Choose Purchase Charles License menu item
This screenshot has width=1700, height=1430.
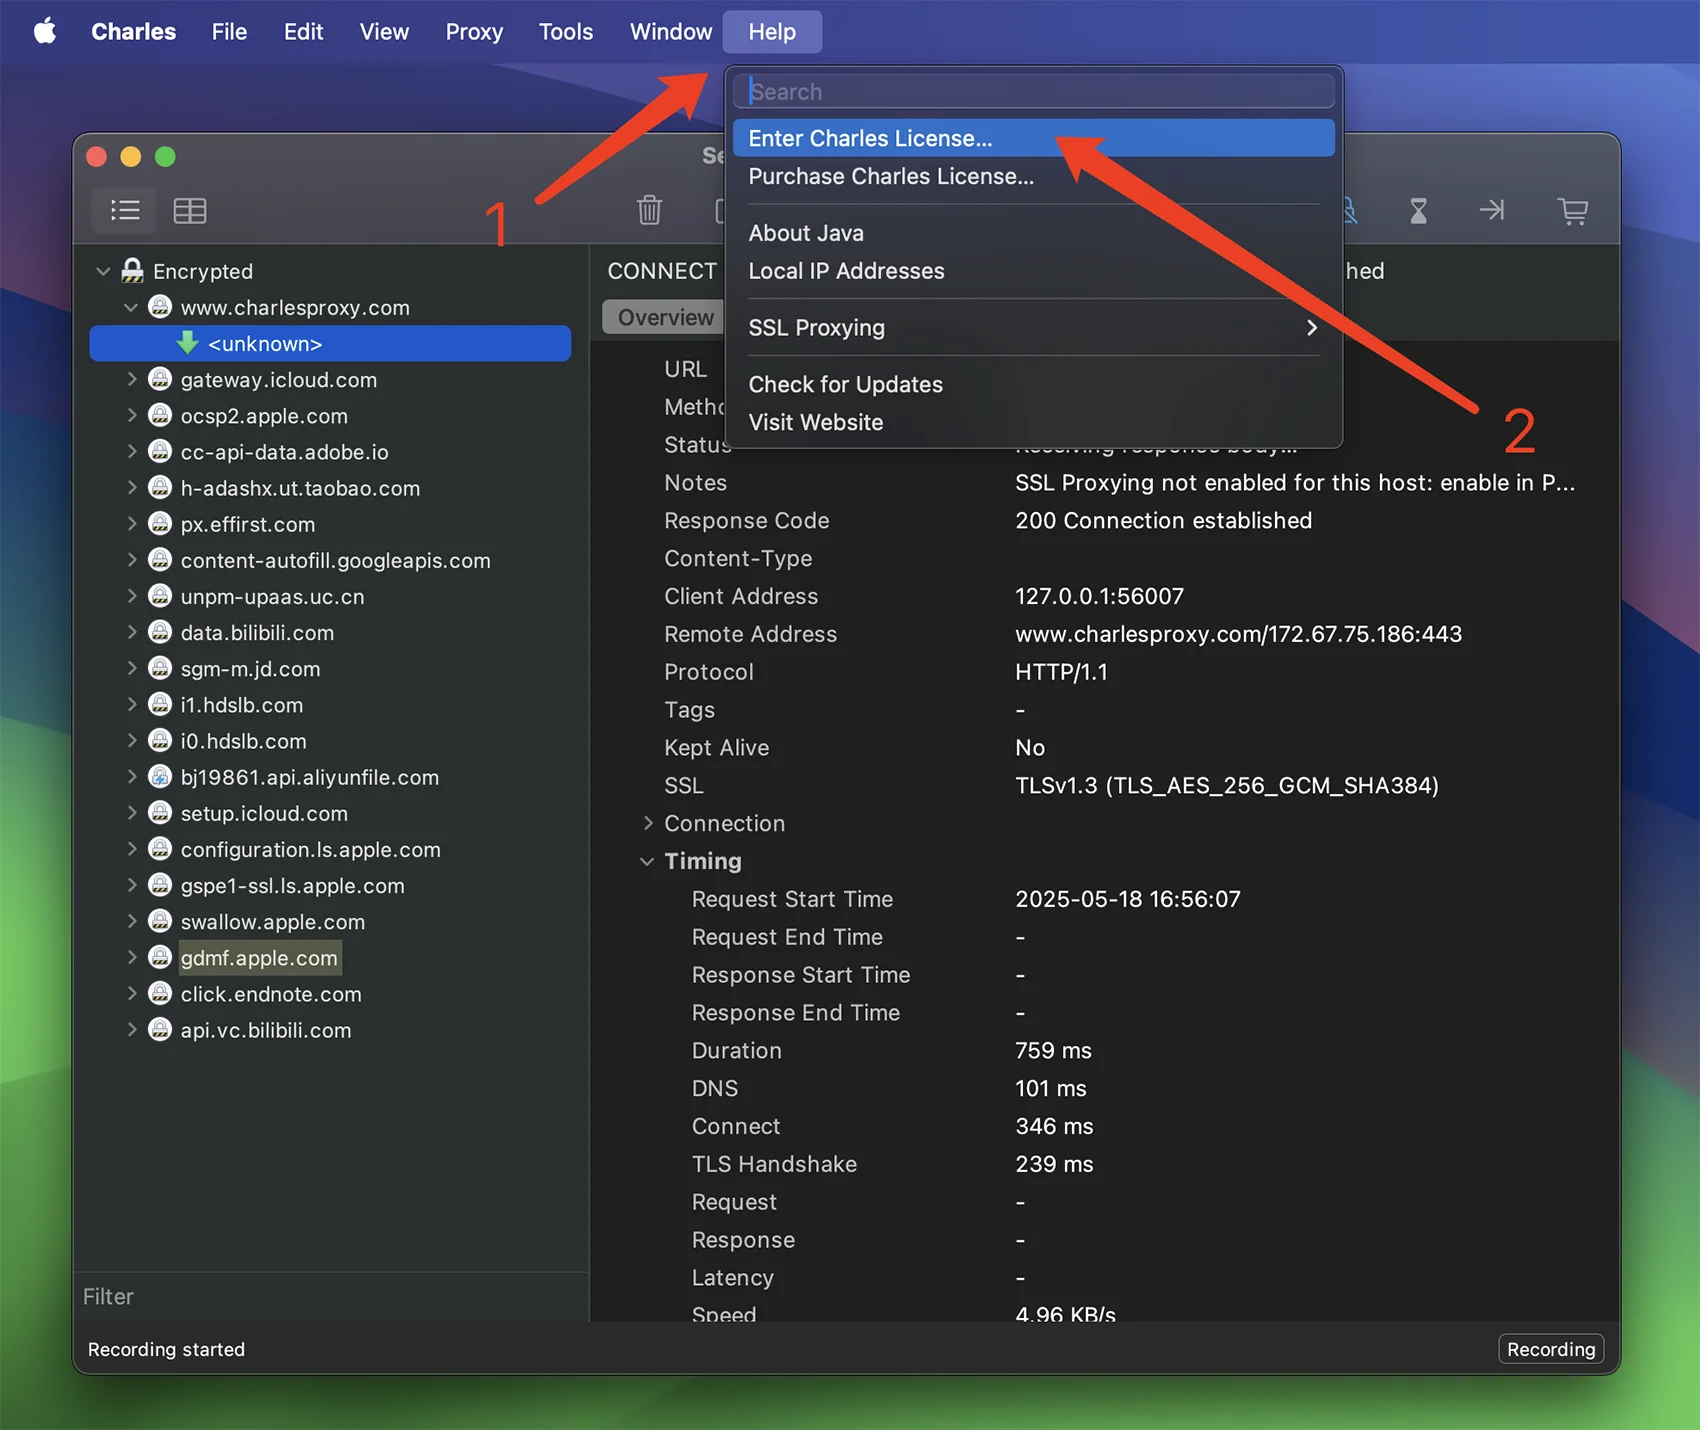[1034, 176]
